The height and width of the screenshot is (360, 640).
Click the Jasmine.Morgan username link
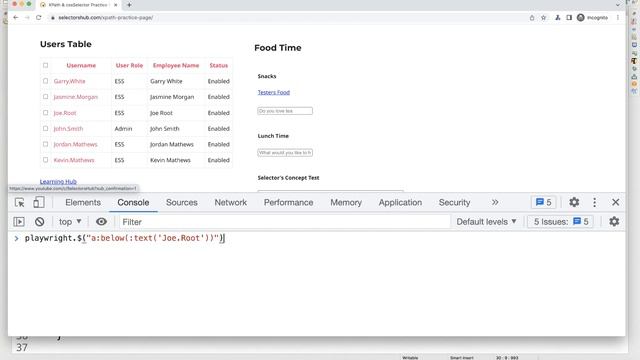76,97
